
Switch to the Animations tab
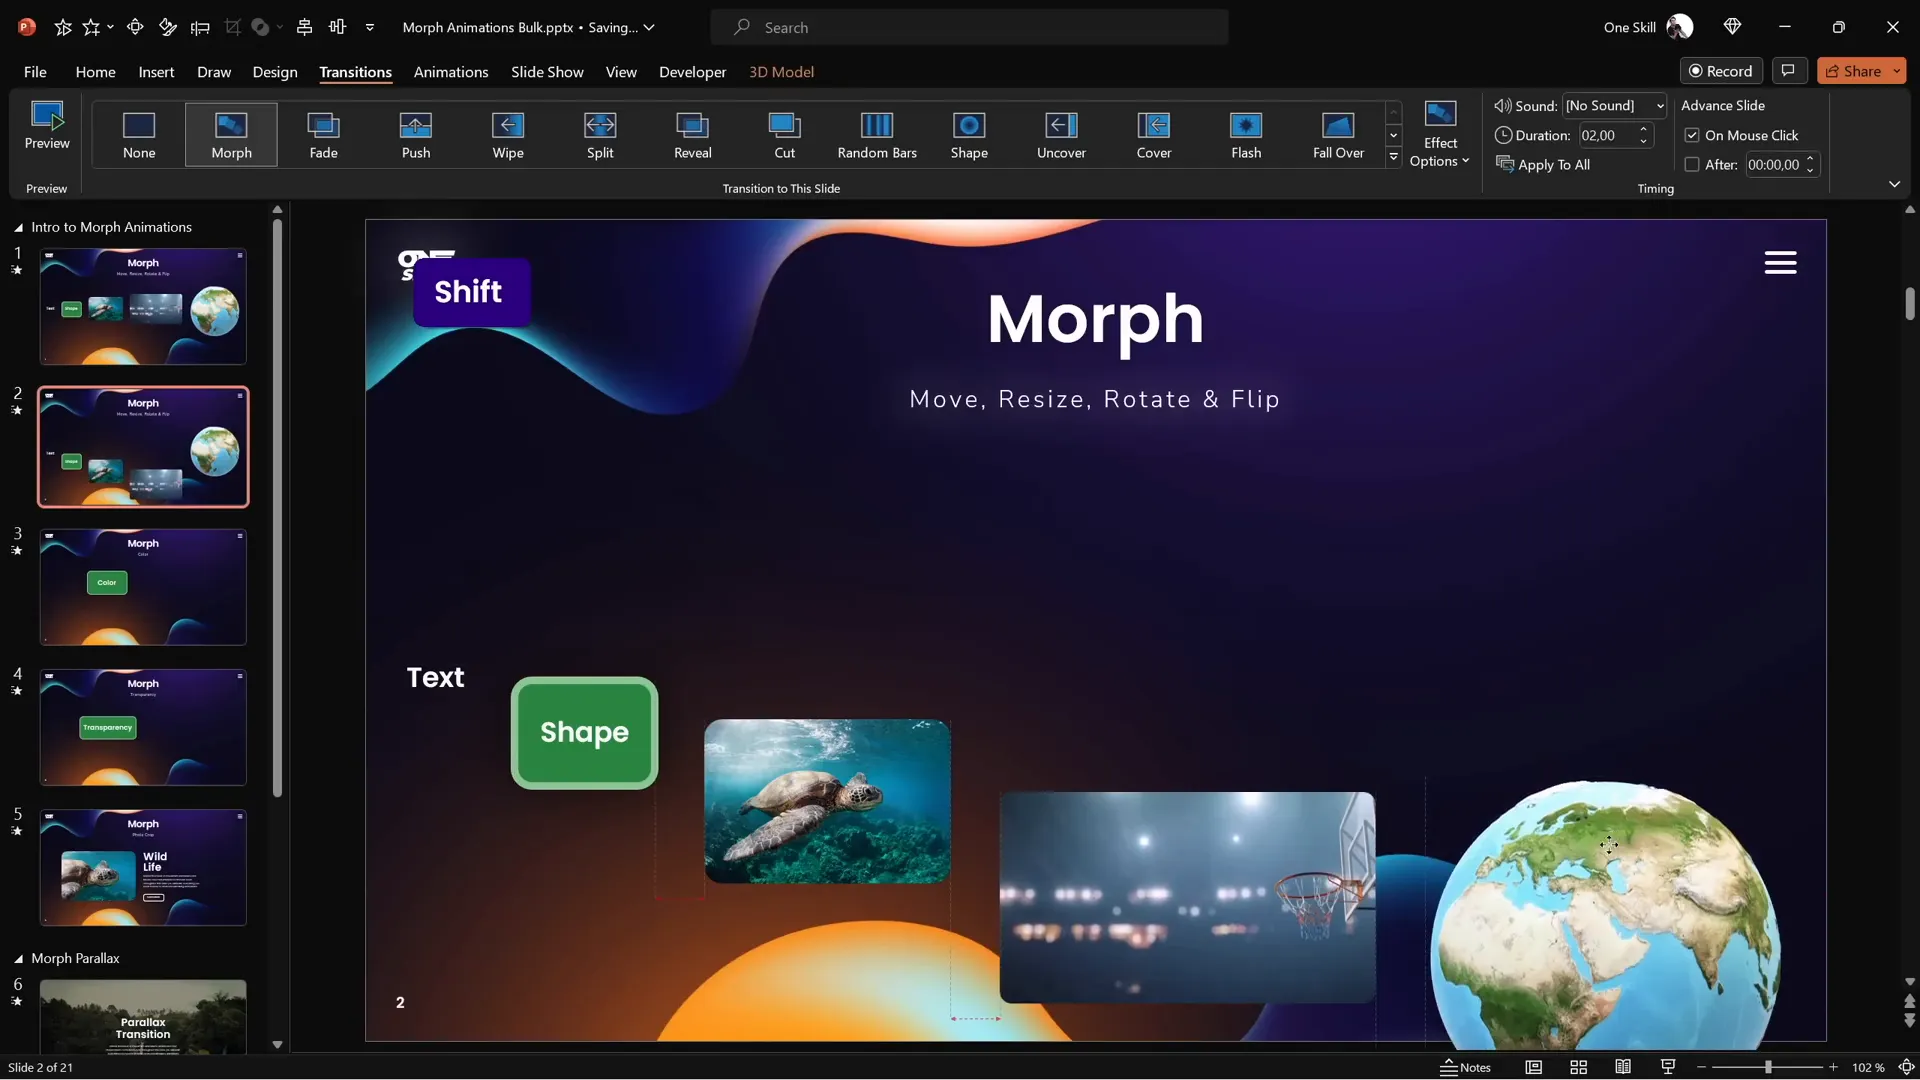pyautogui.click(x=451, y=72)
